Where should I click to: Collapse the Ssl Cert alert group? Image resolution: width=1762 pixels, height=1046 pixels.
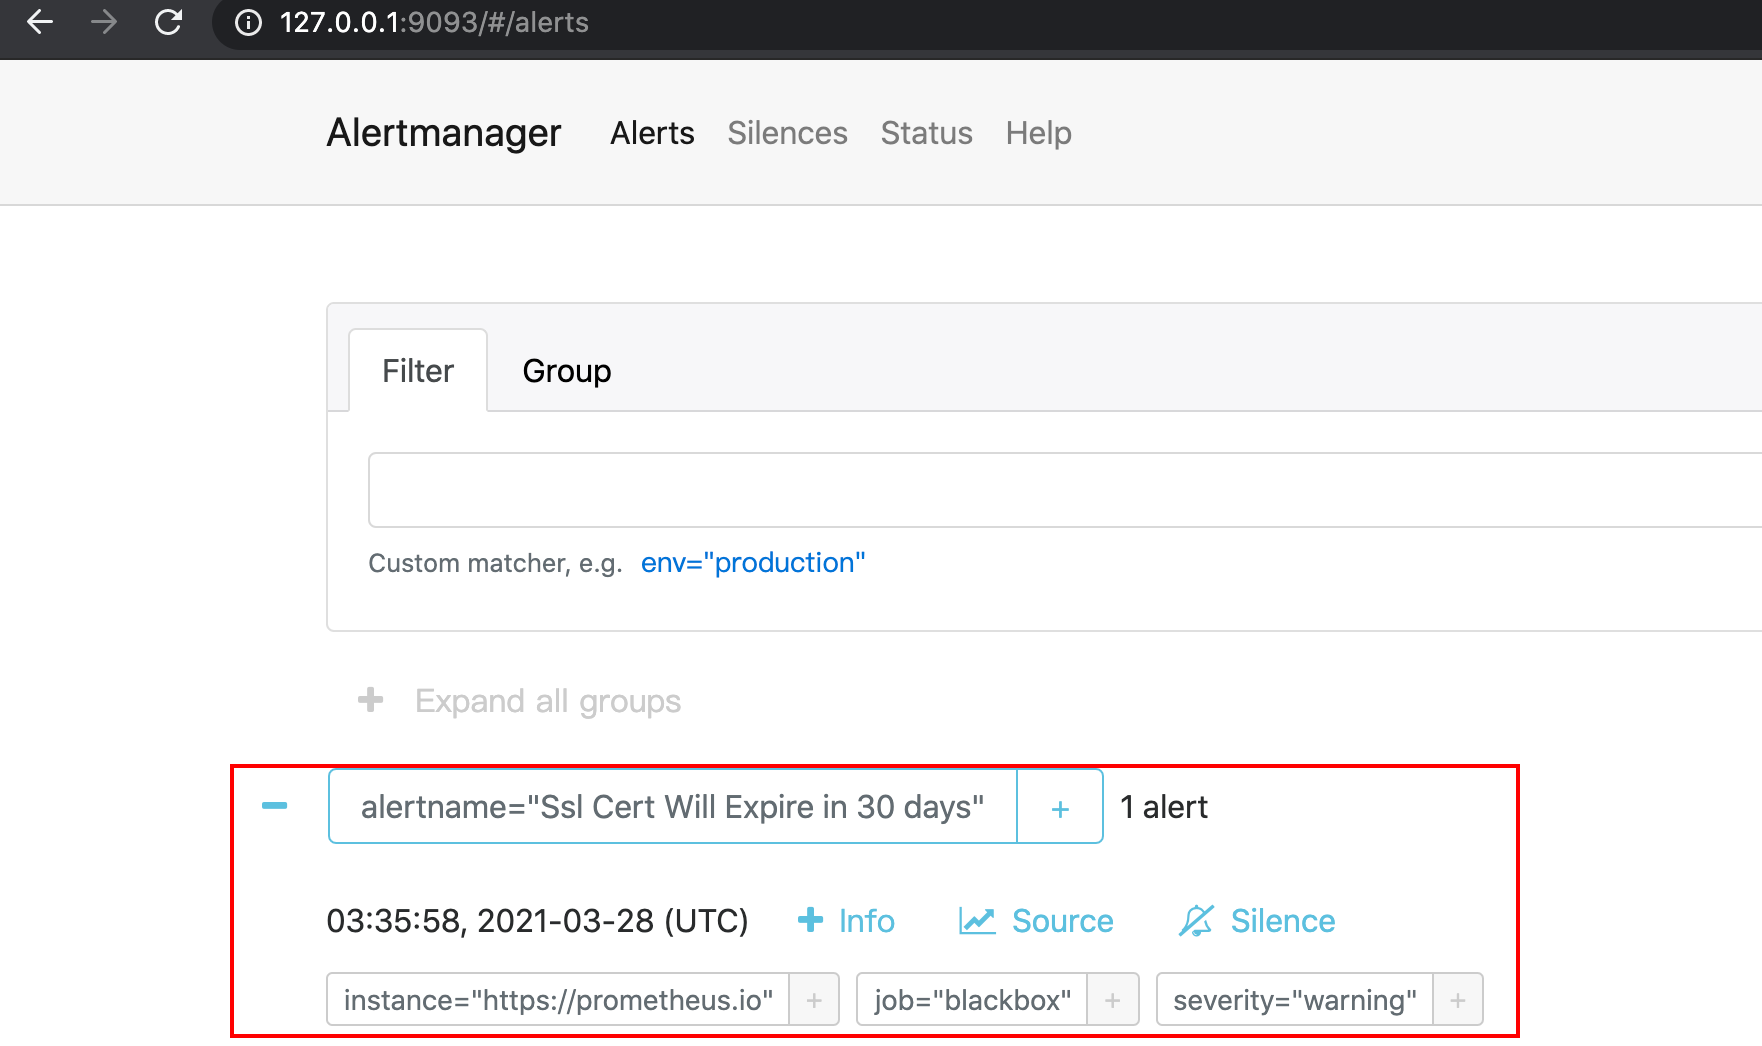point(274,806)
